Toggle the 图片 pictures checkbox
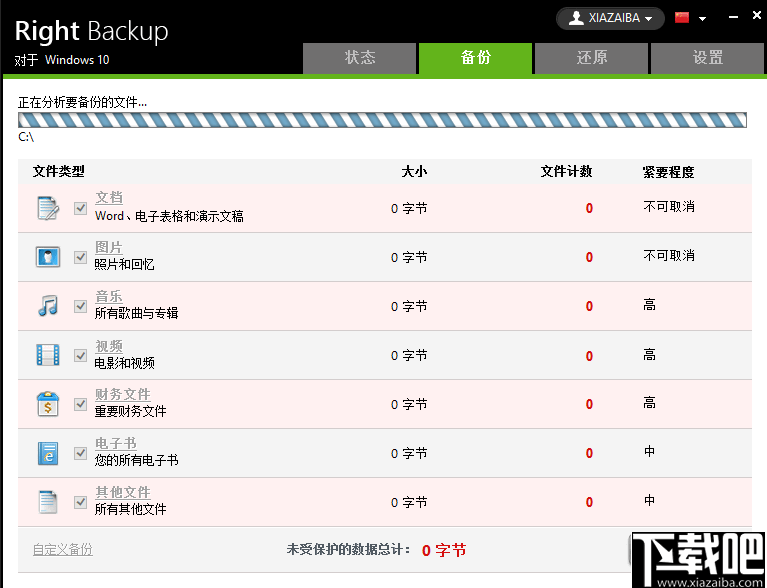The height and width of the screenshot is (588, 767). click(81, 257)
